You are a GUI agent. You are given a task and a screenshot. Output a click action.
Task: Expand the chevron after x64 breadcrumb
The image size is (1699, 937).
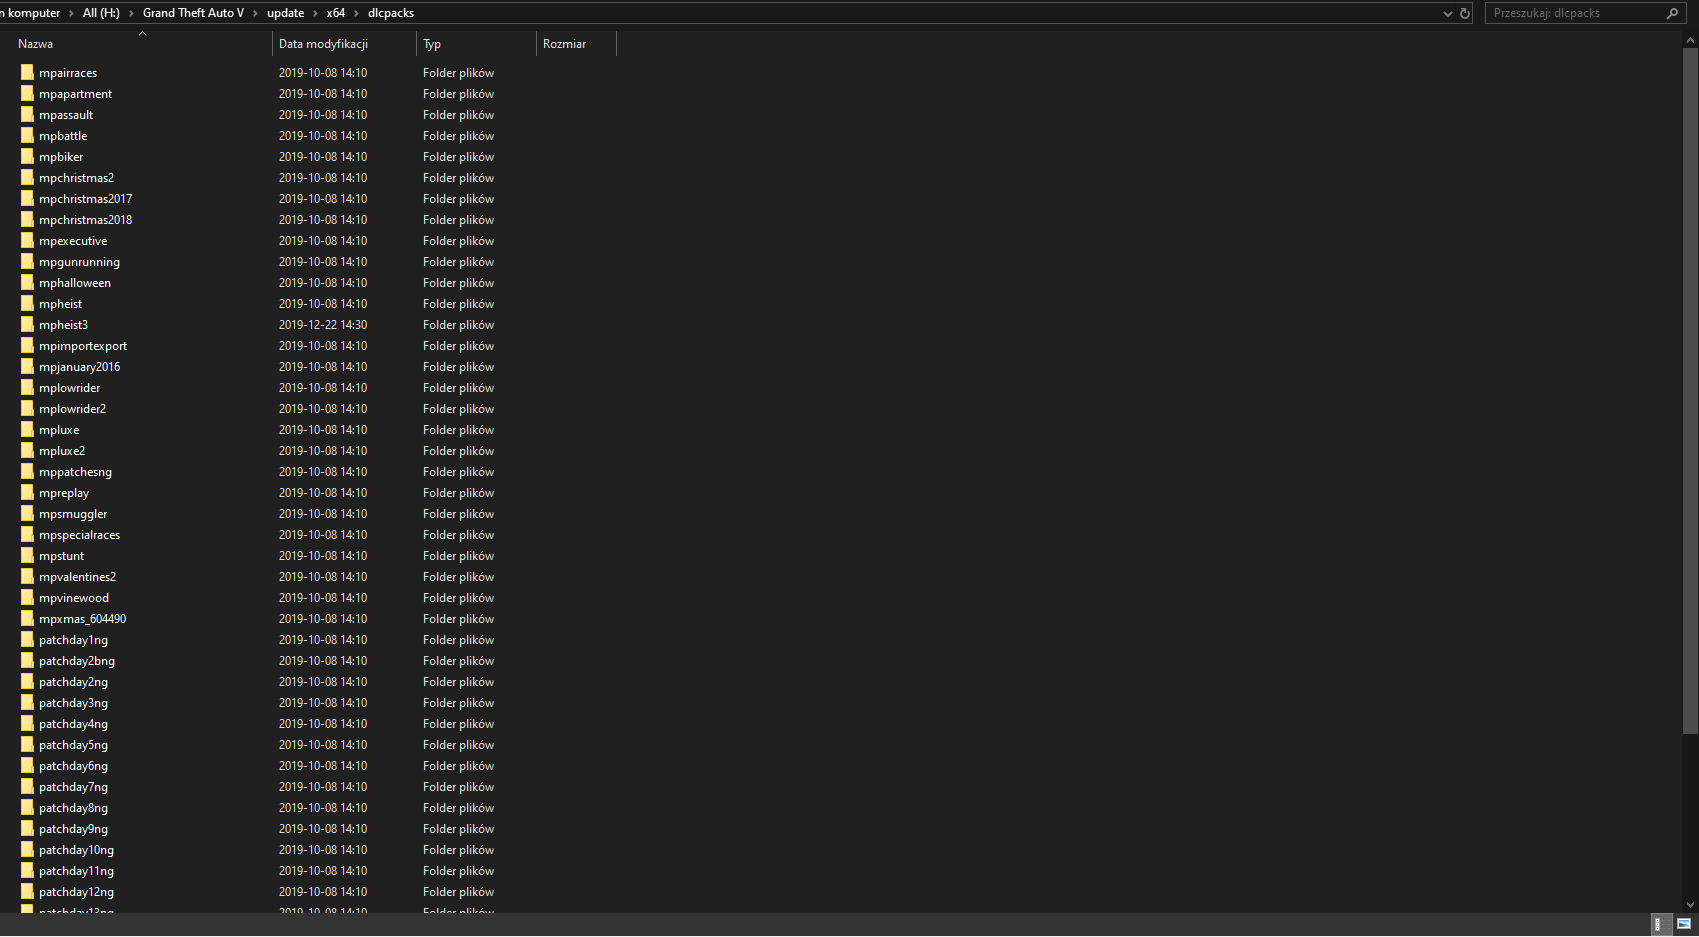click(357, 13)
